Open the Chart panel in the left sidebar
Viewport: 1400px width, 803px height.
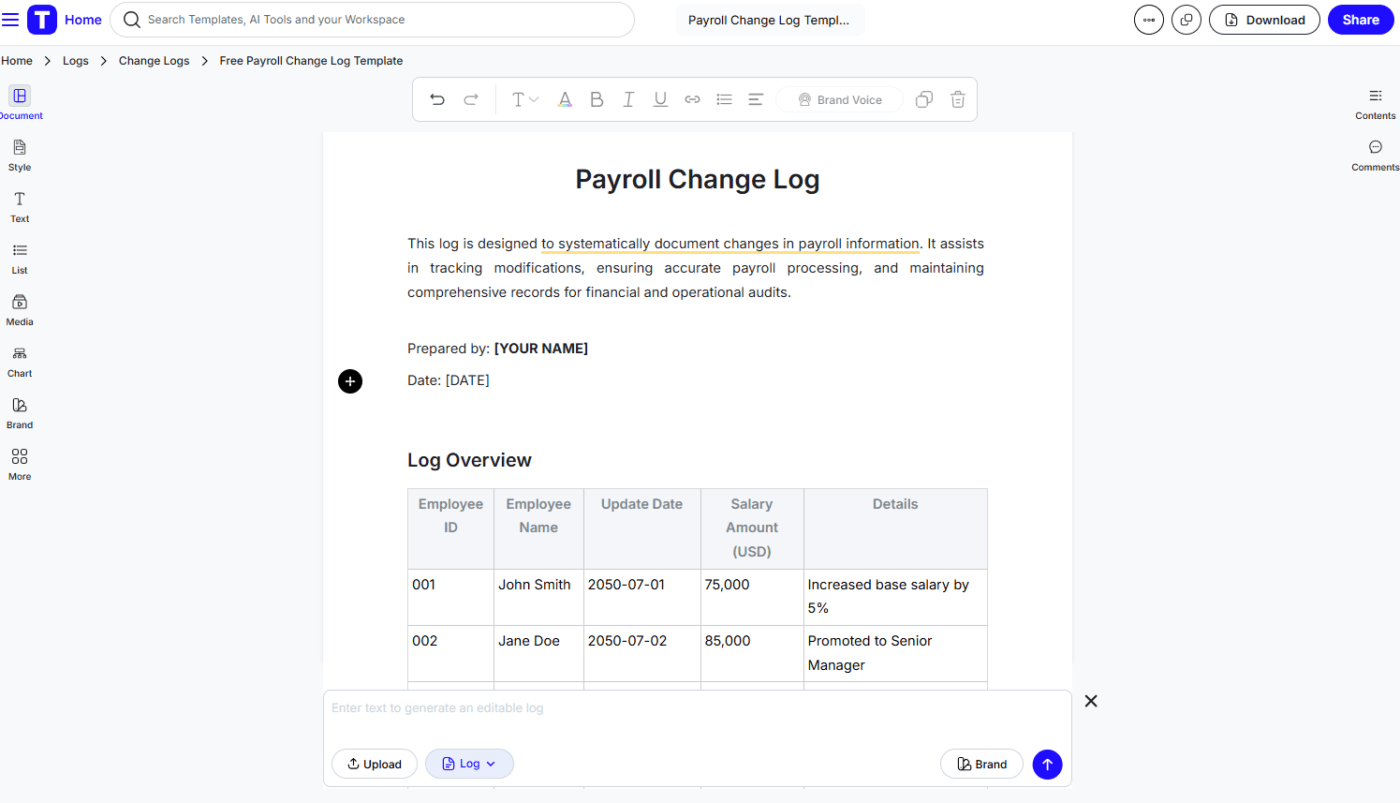(19, 360)
